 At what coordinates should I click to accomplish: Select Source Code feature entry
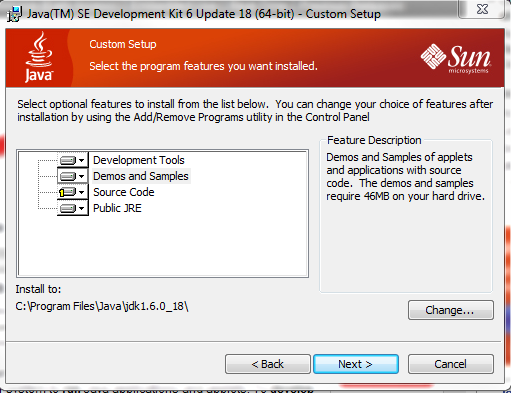[x=124, y=192]
